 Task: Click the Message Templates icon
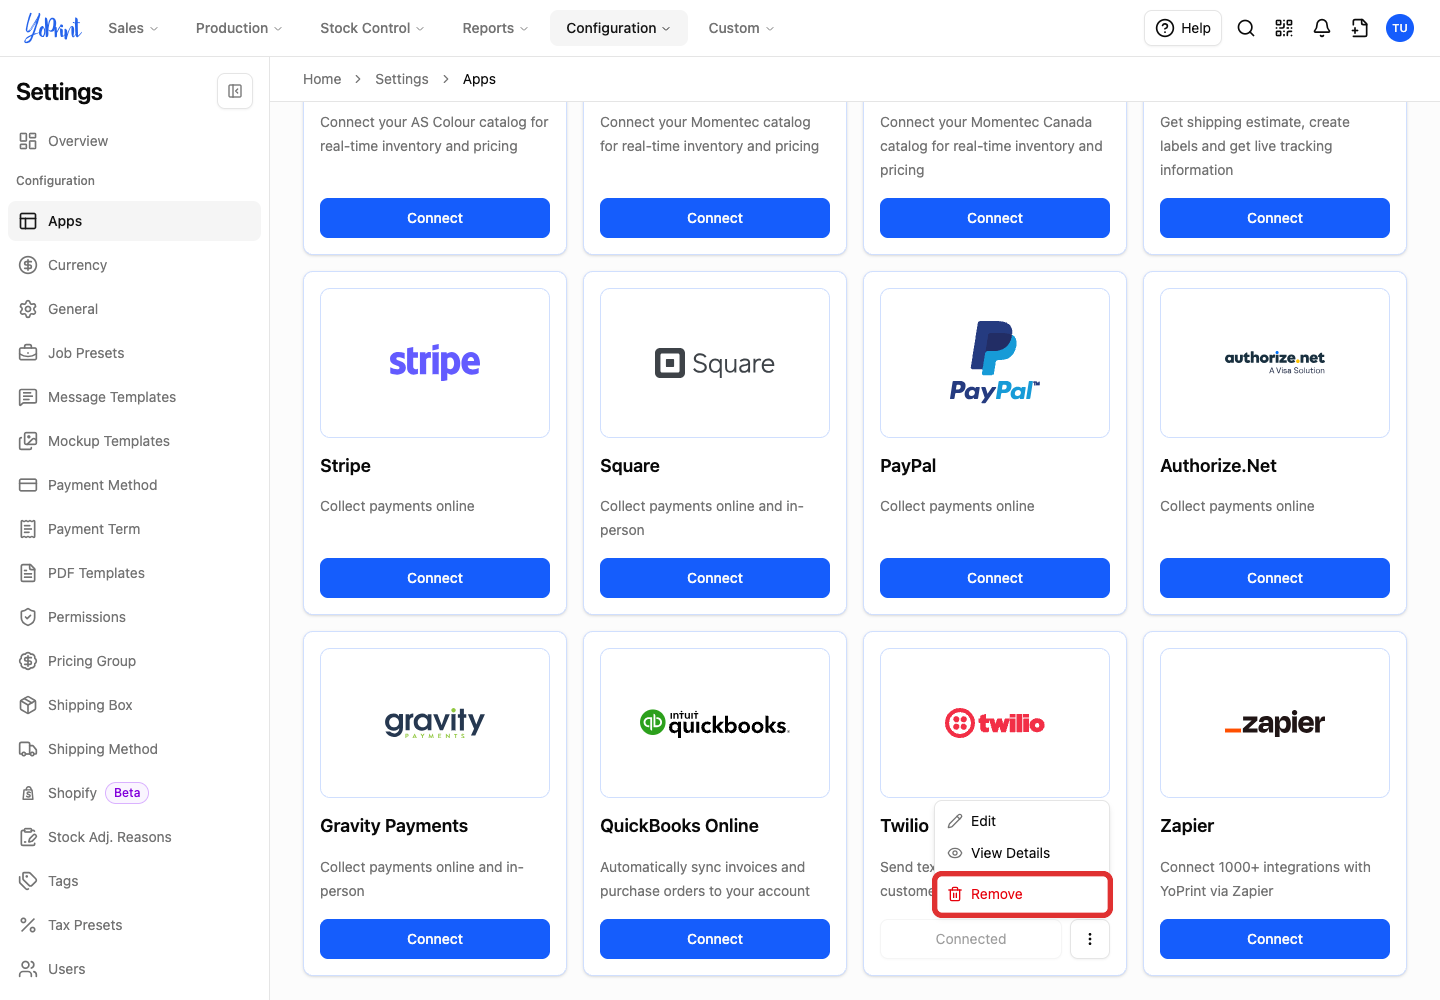(28, 397)
